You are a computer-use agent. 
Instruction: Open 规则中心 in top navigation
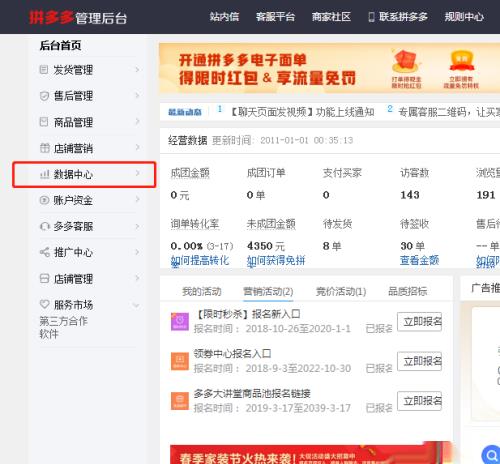tap(464, 17)
